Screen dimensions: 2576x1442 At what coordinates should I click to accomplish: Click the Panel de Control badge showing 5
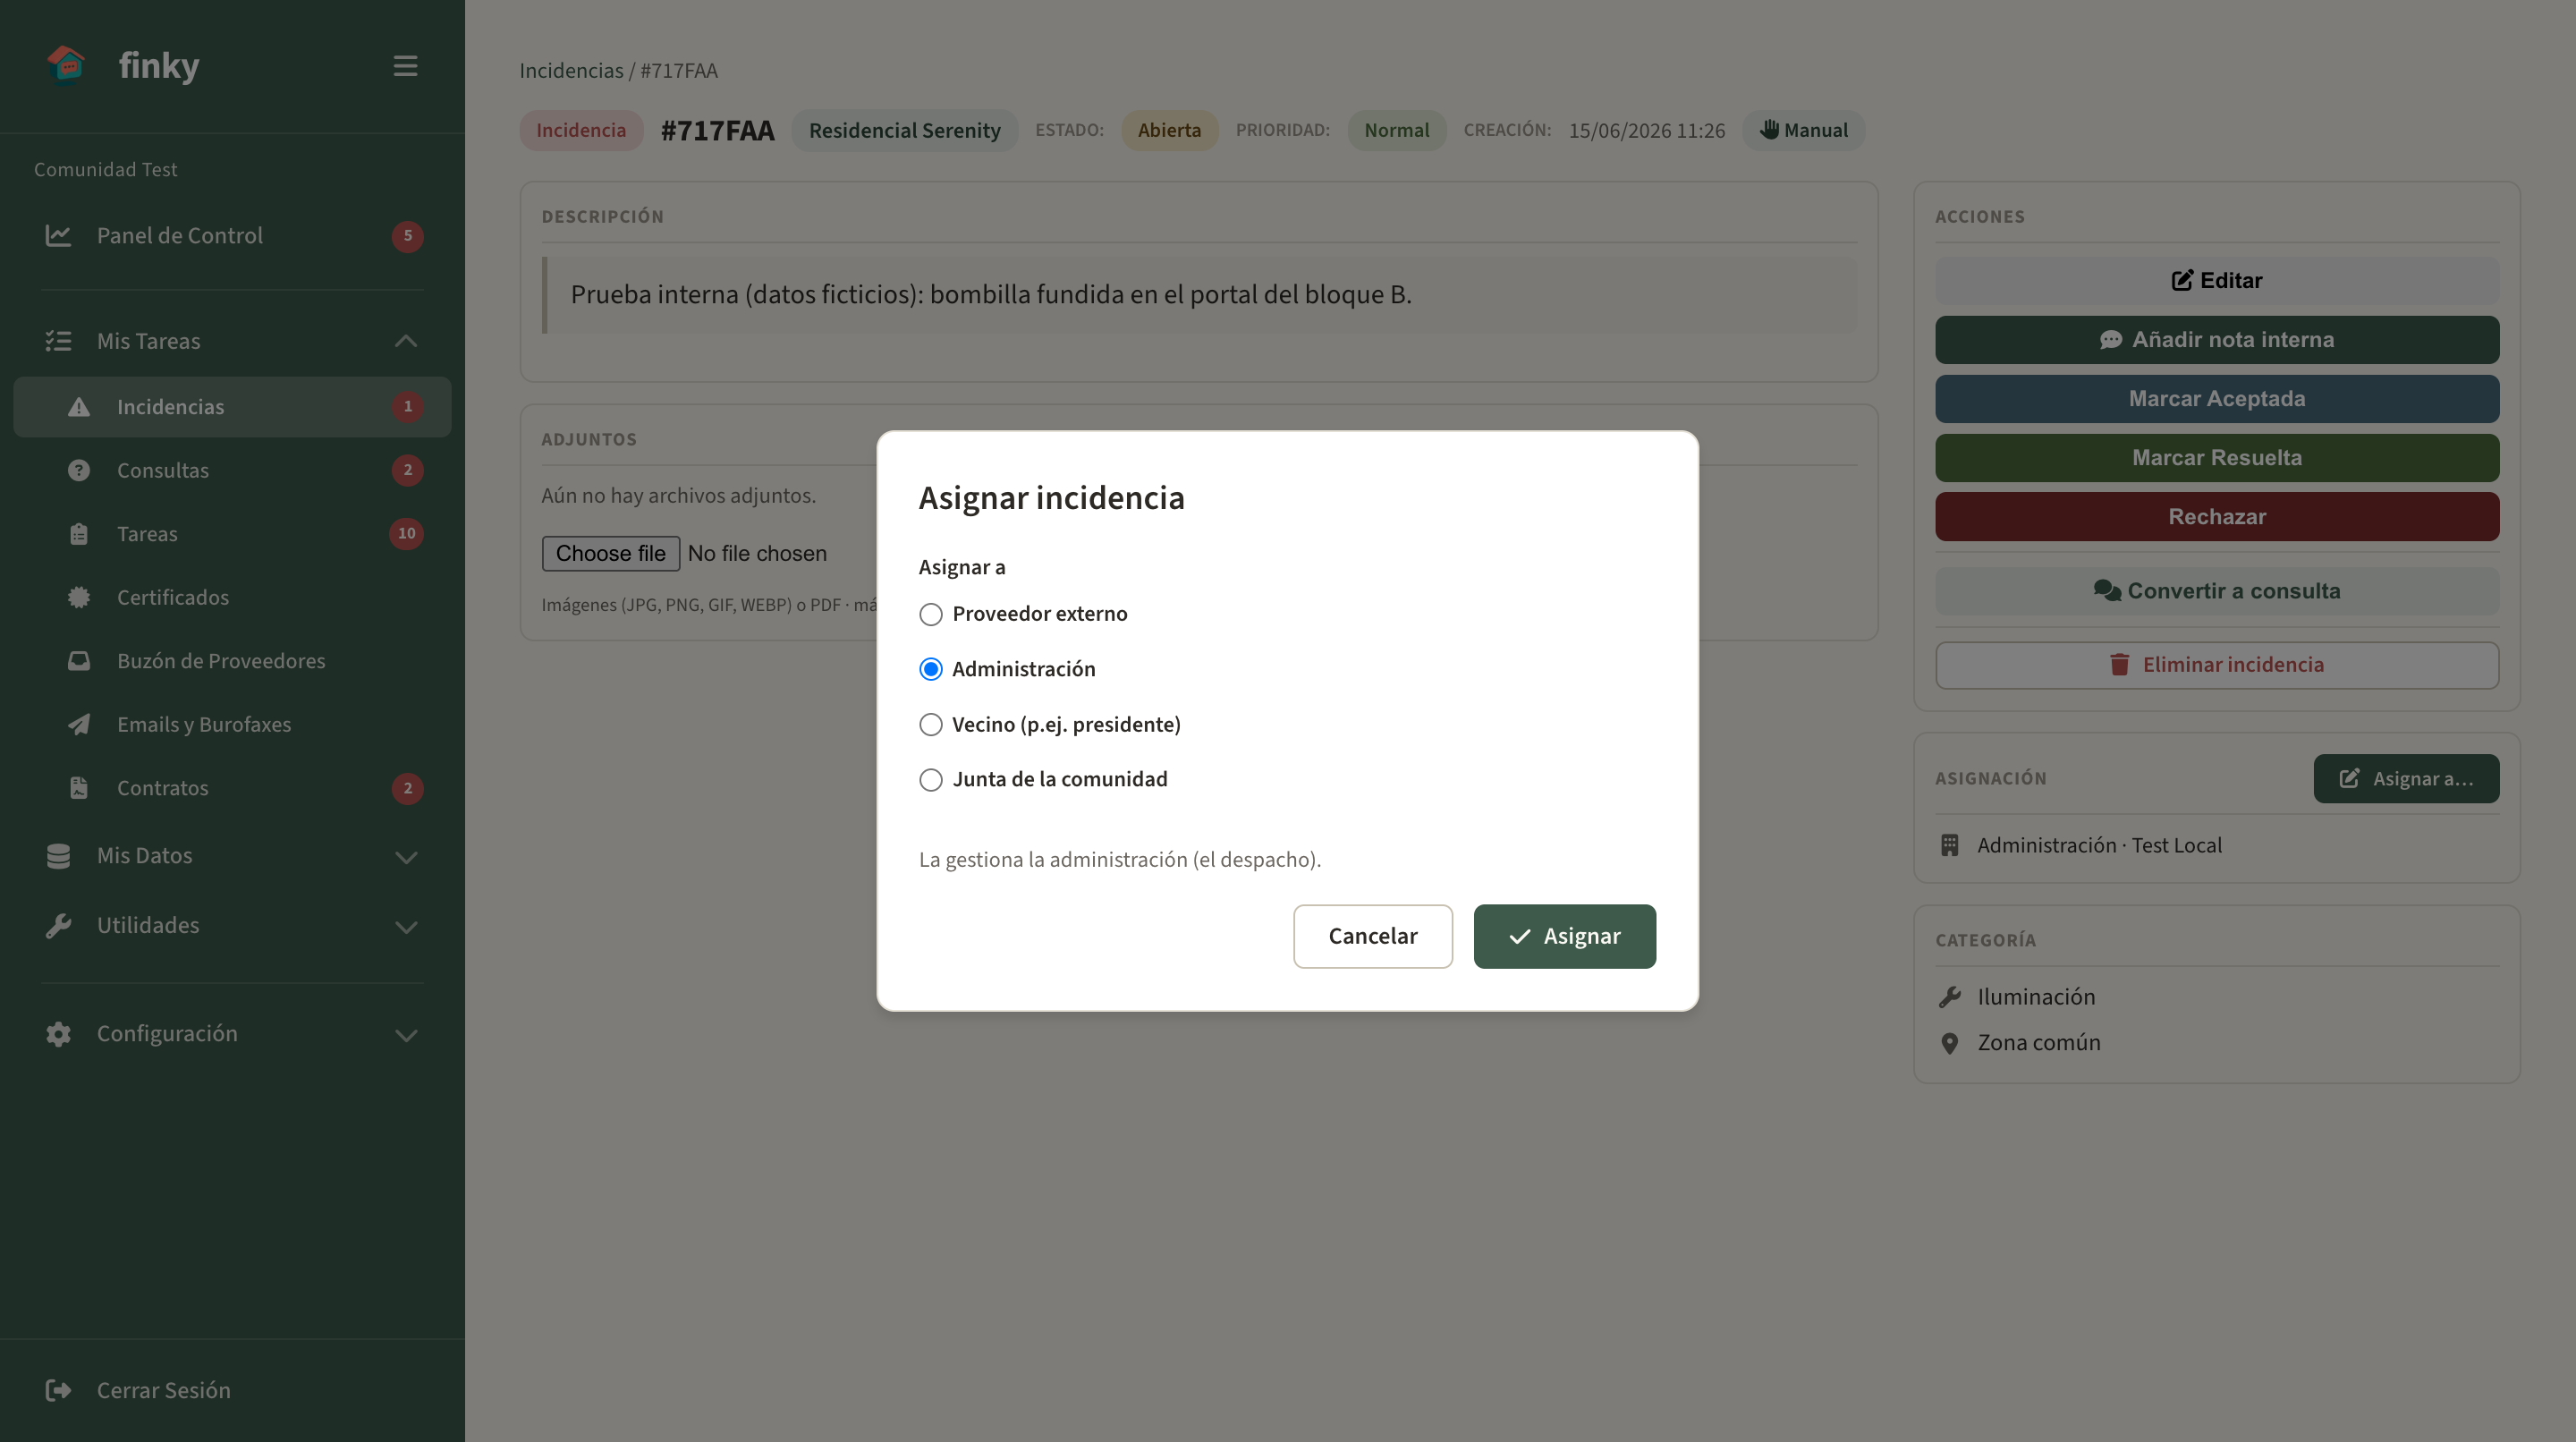[x=407, y=236]
